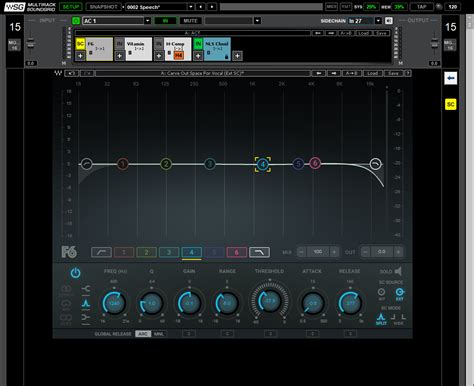Click the lock icon on NLS Channel slot
This screenshot has height=386, width=474.
pos(227,57)
